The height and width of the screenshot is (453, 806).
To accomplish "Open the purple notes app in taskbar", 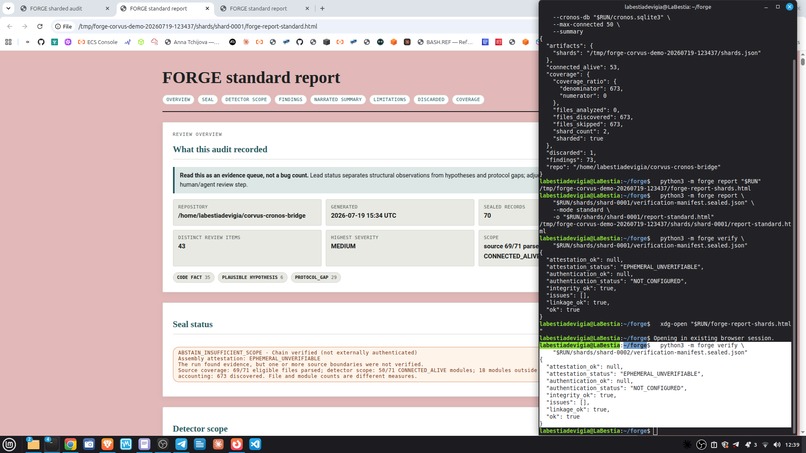I will pos(144,444).
